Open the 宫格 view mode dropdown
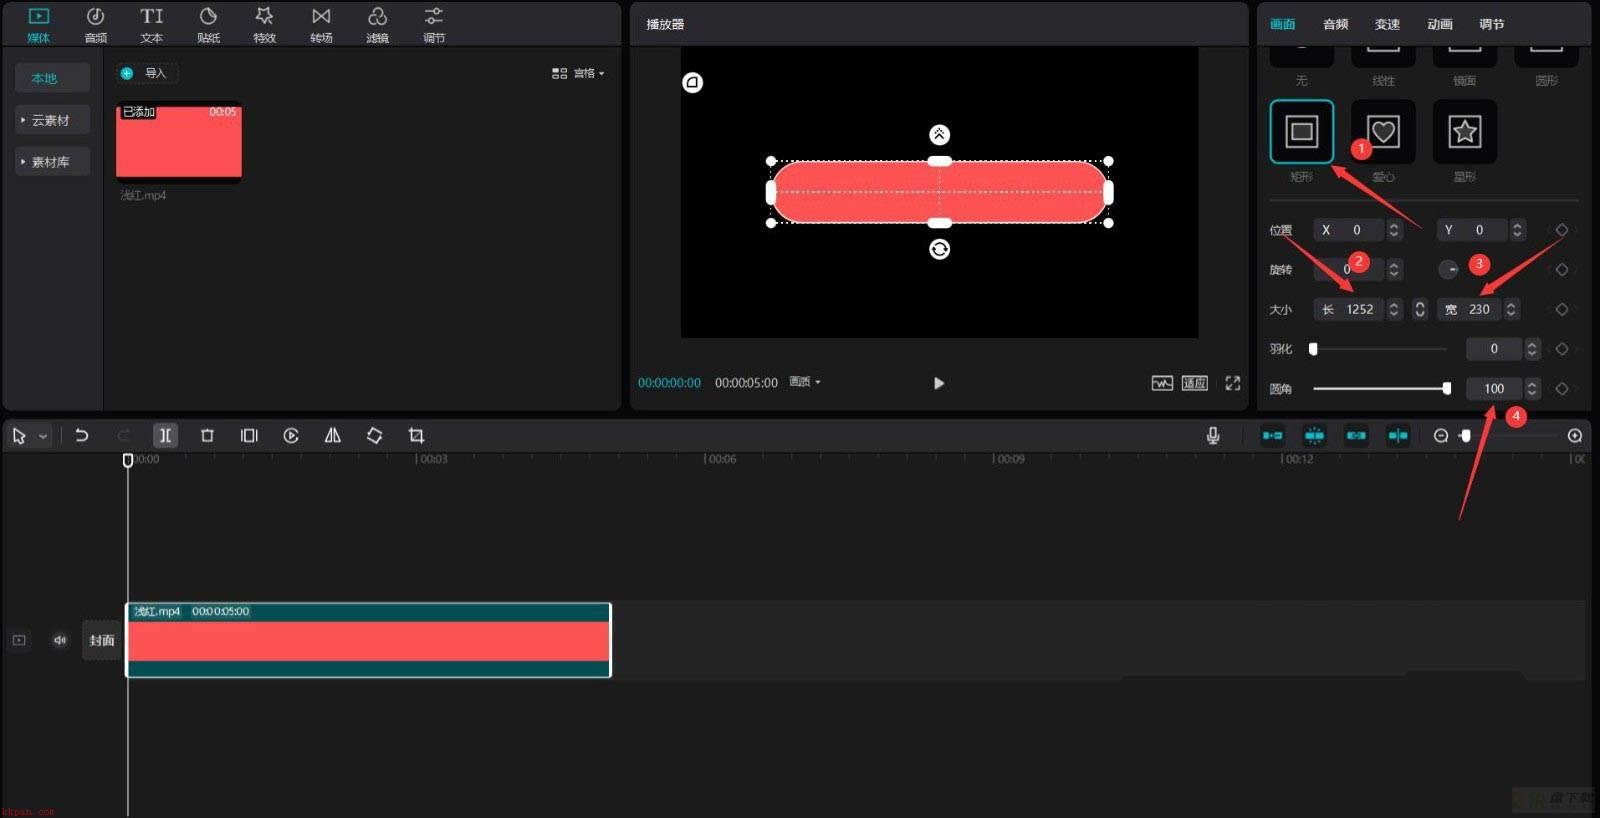Image resolution: width=1600 pixels, height=818 pixels. coord(578,73)
